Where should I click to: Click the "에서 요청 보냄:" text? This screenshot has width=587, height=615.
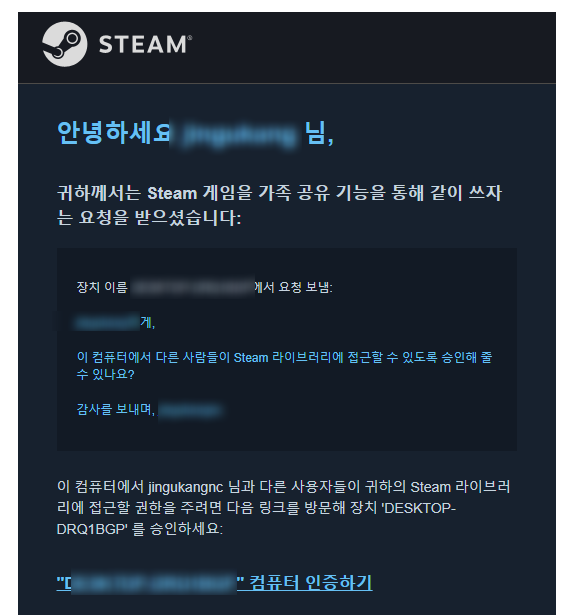pos(294,287)
